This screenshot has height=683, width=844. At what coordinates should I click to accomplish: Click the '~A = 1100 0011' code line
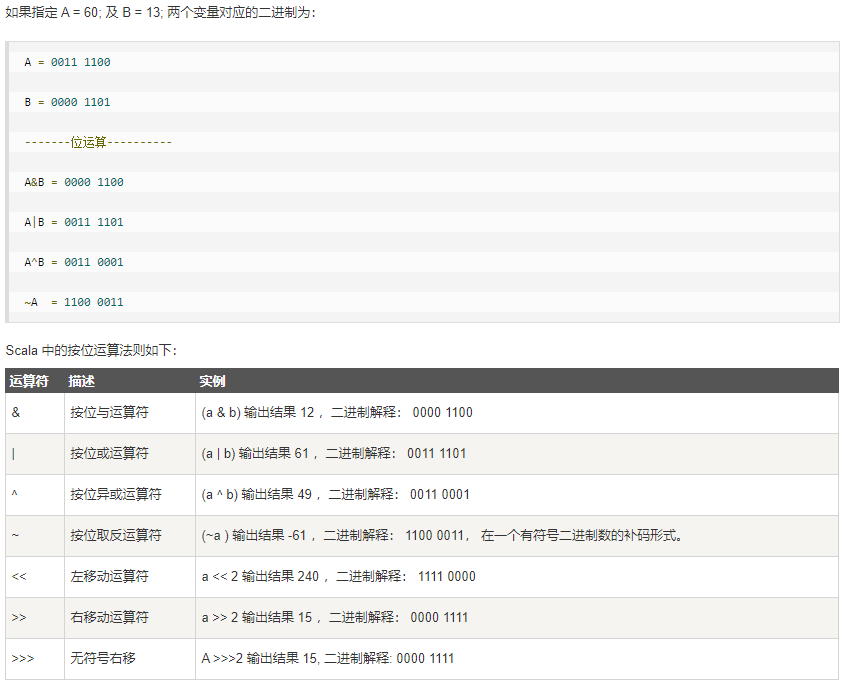[74, 302]
